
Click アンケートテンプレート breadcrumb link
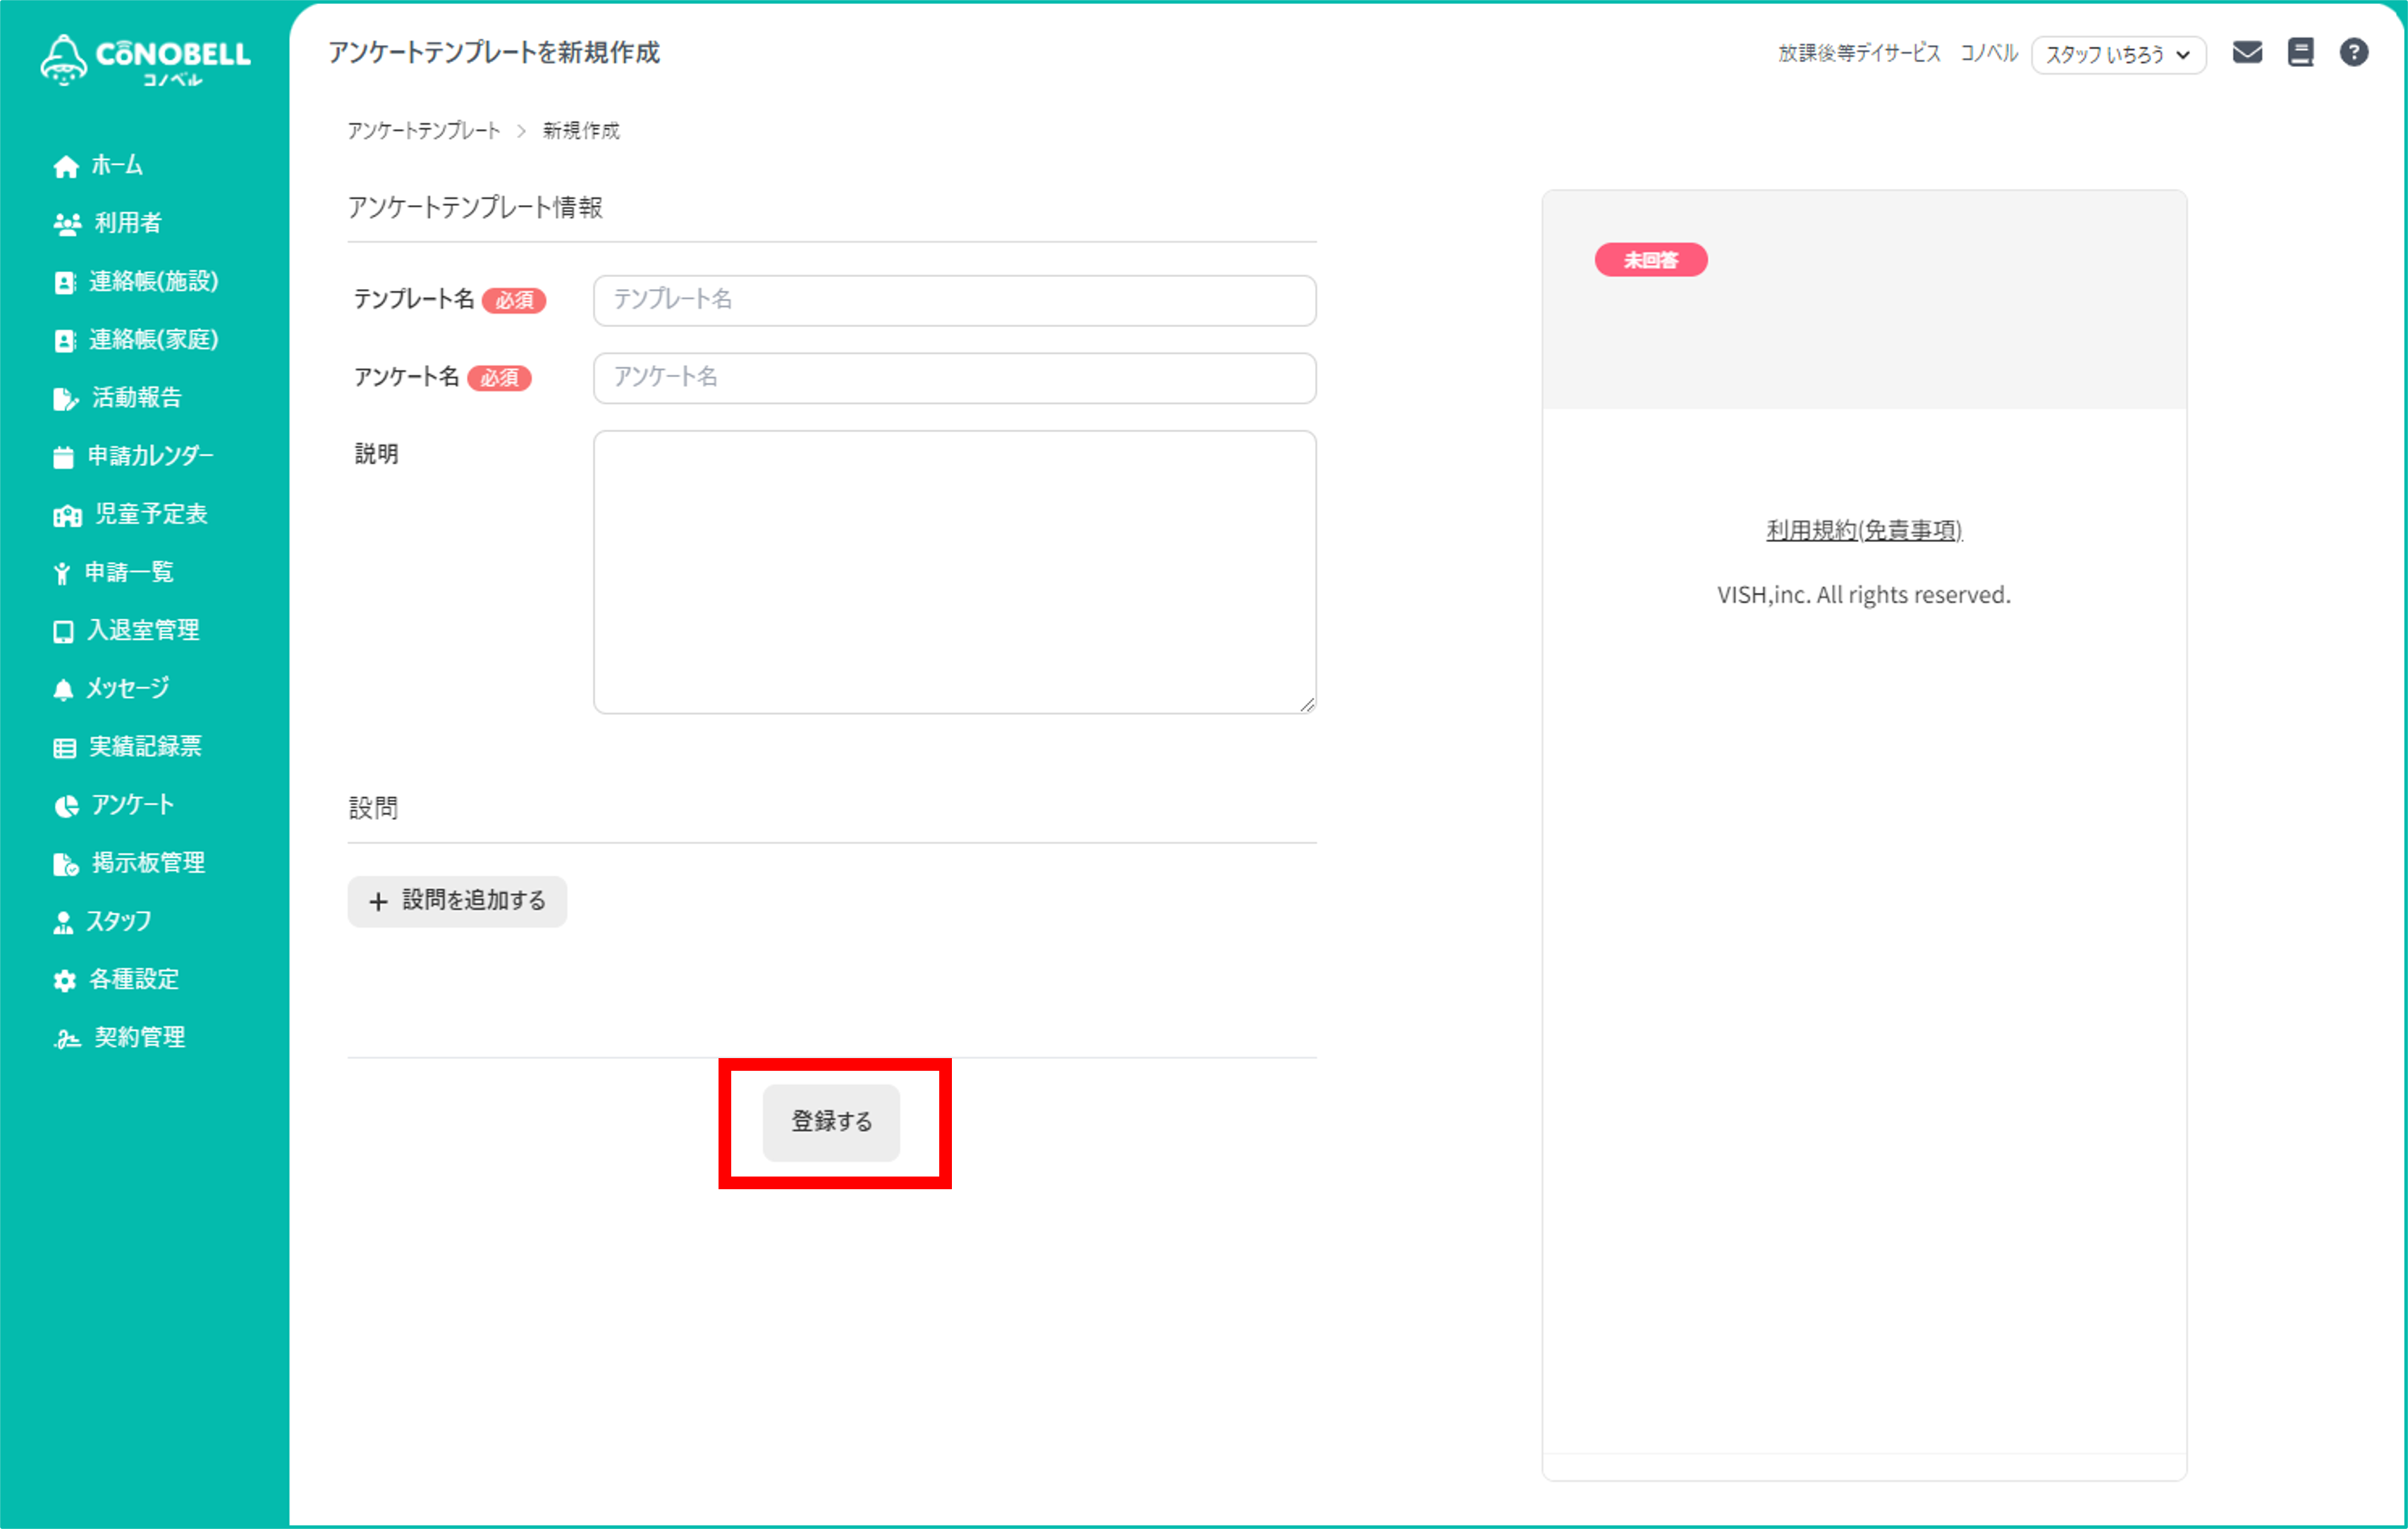(x=423, y=131)
